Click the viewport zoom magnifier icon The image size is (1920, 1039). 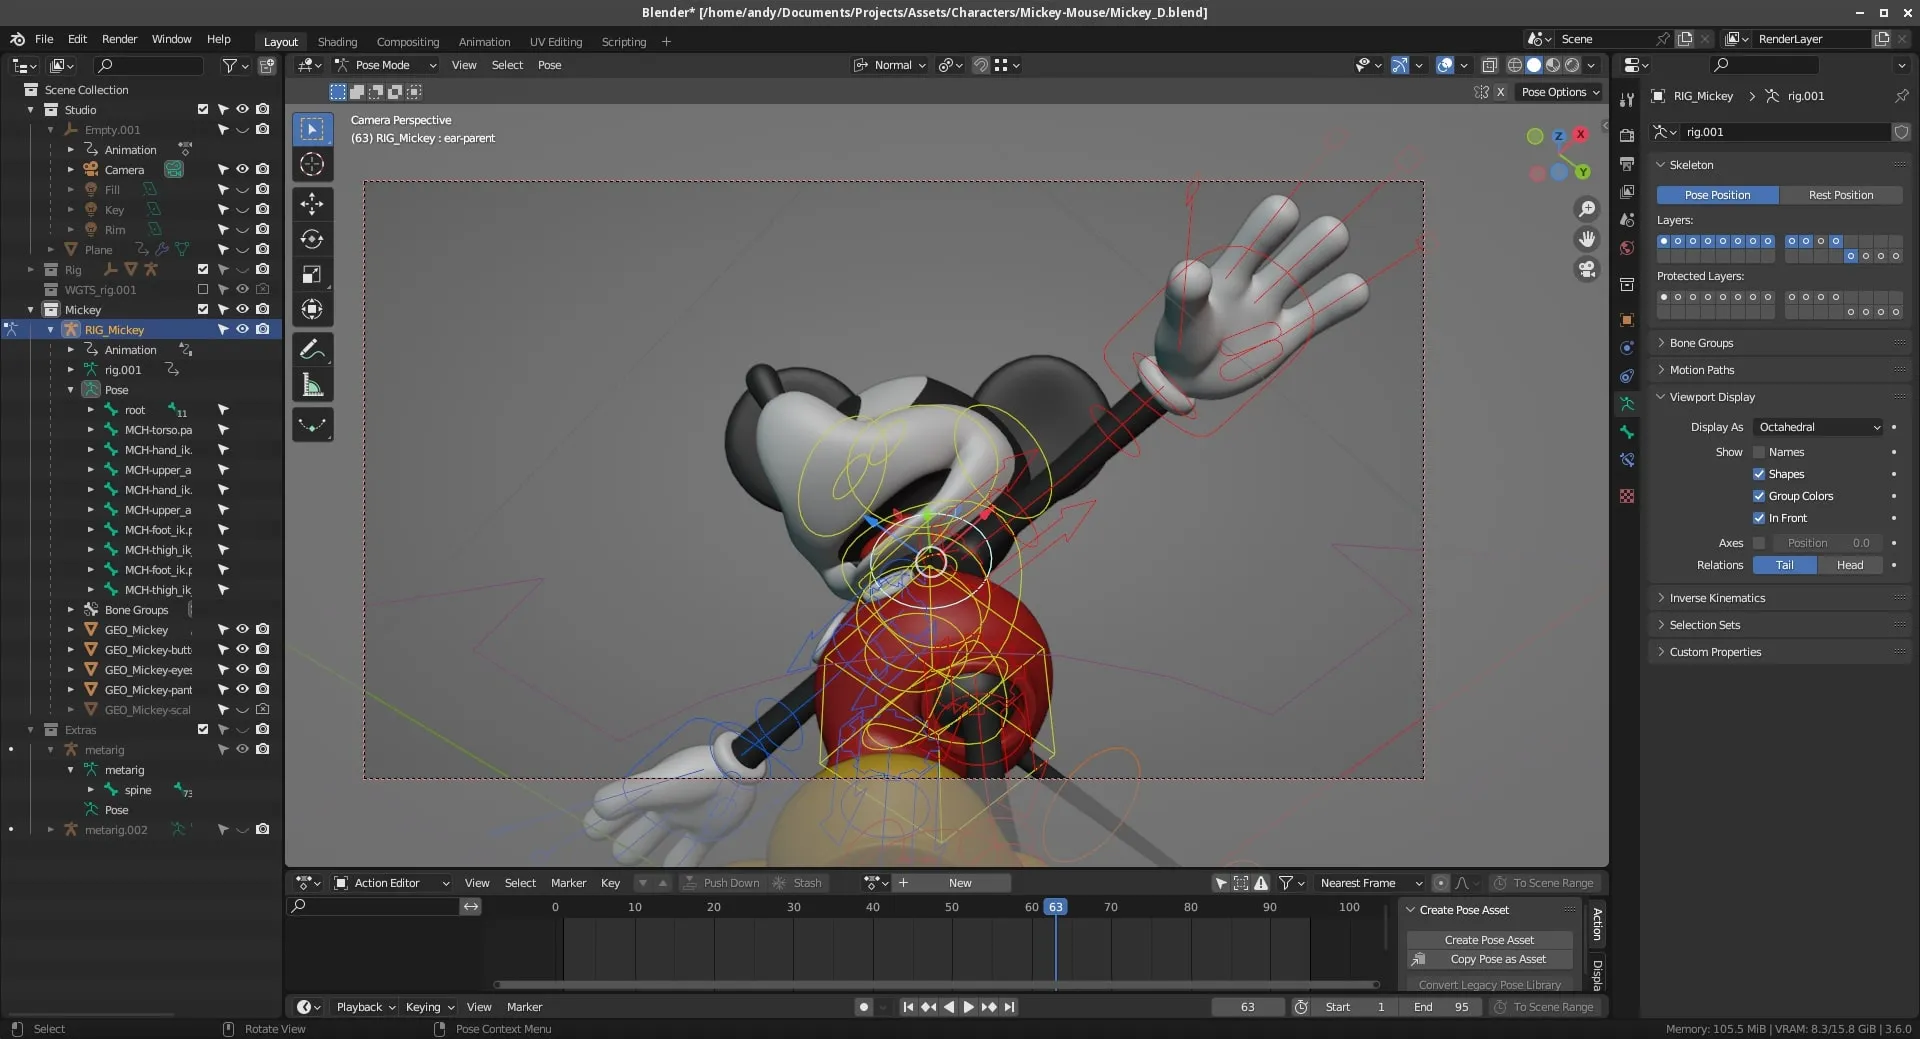pos(1587,209)
